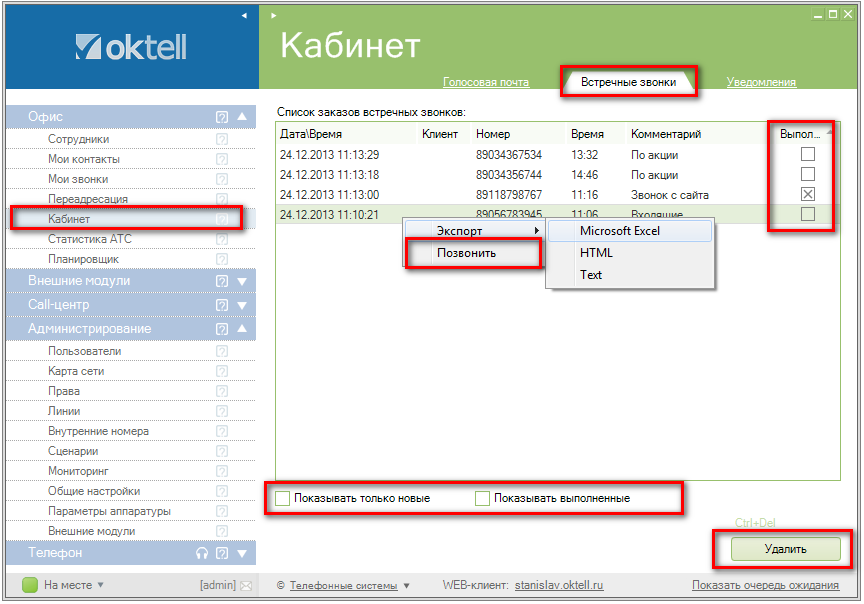Click help icon for Администрирование section
864x604 pixels.
pyautogui.click(x=222, y=329)
